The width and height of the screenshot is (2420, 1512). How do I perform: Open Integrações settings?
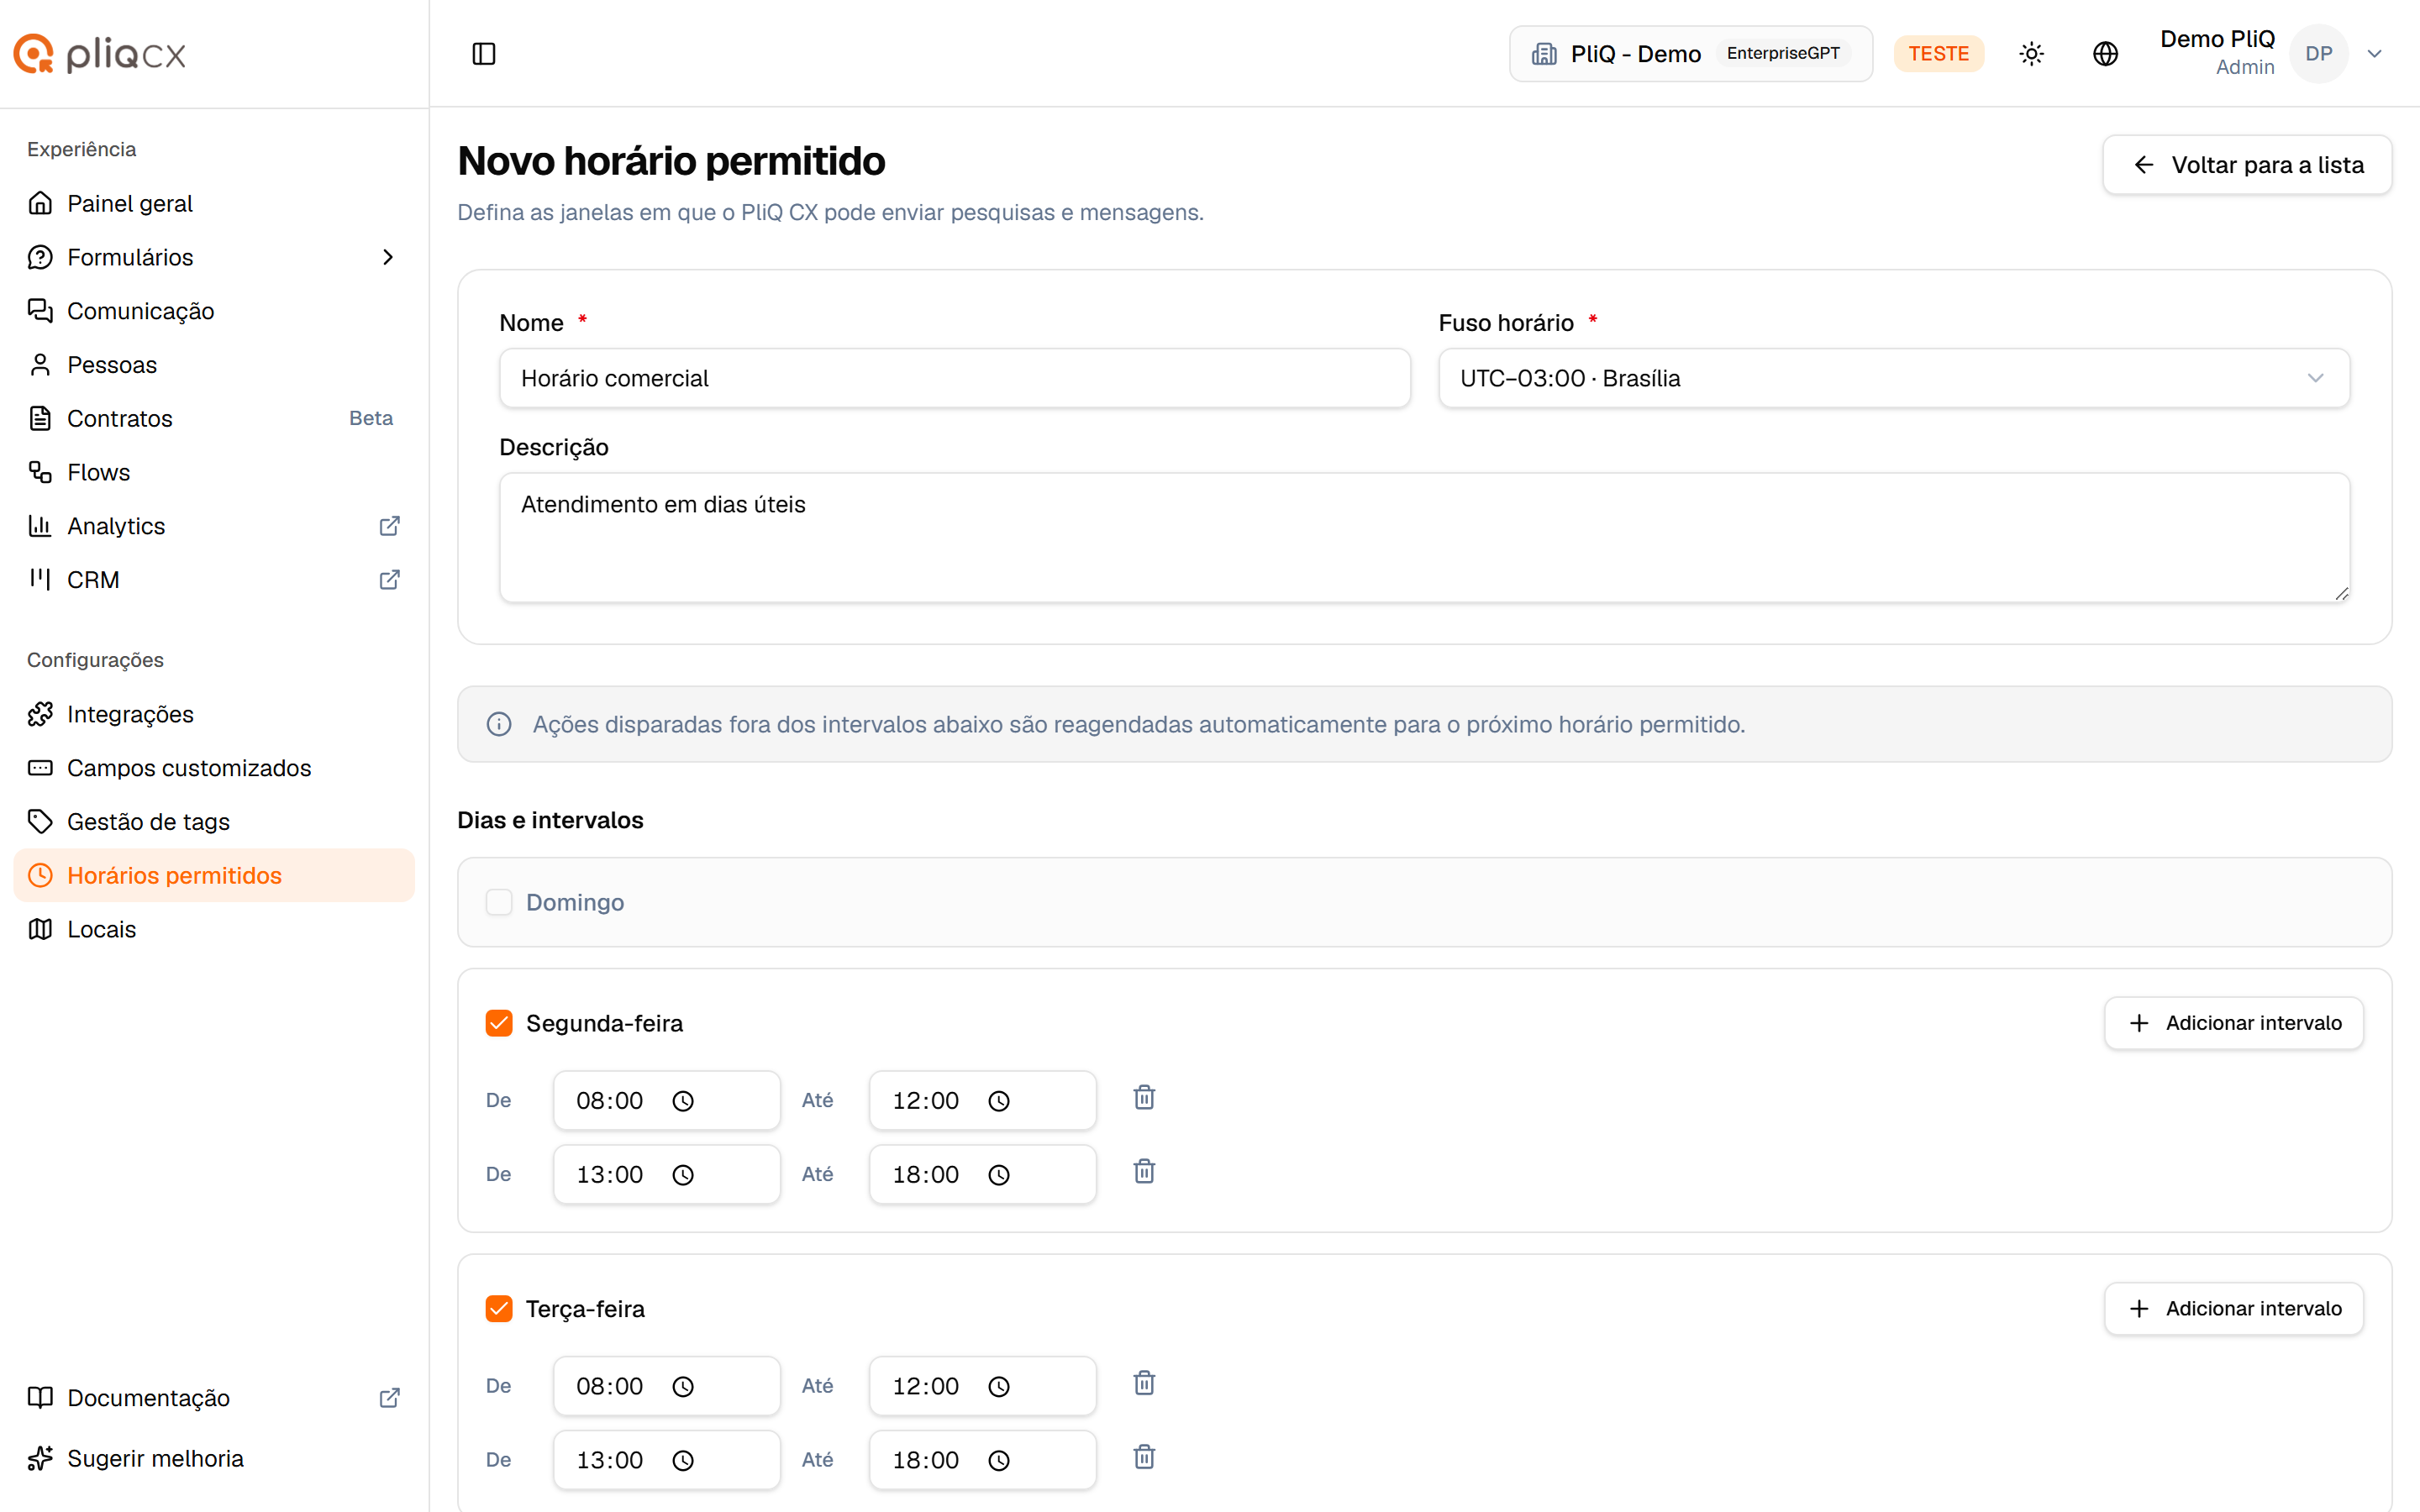point(214,714)
